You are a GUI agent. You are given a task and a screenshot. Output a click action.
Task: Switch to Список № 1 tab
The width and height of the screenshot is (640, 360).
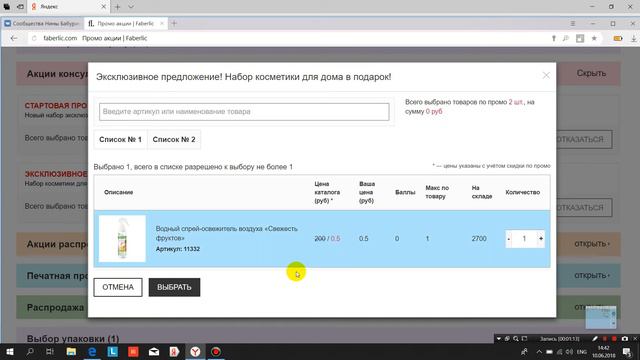[x=120, y=140]
